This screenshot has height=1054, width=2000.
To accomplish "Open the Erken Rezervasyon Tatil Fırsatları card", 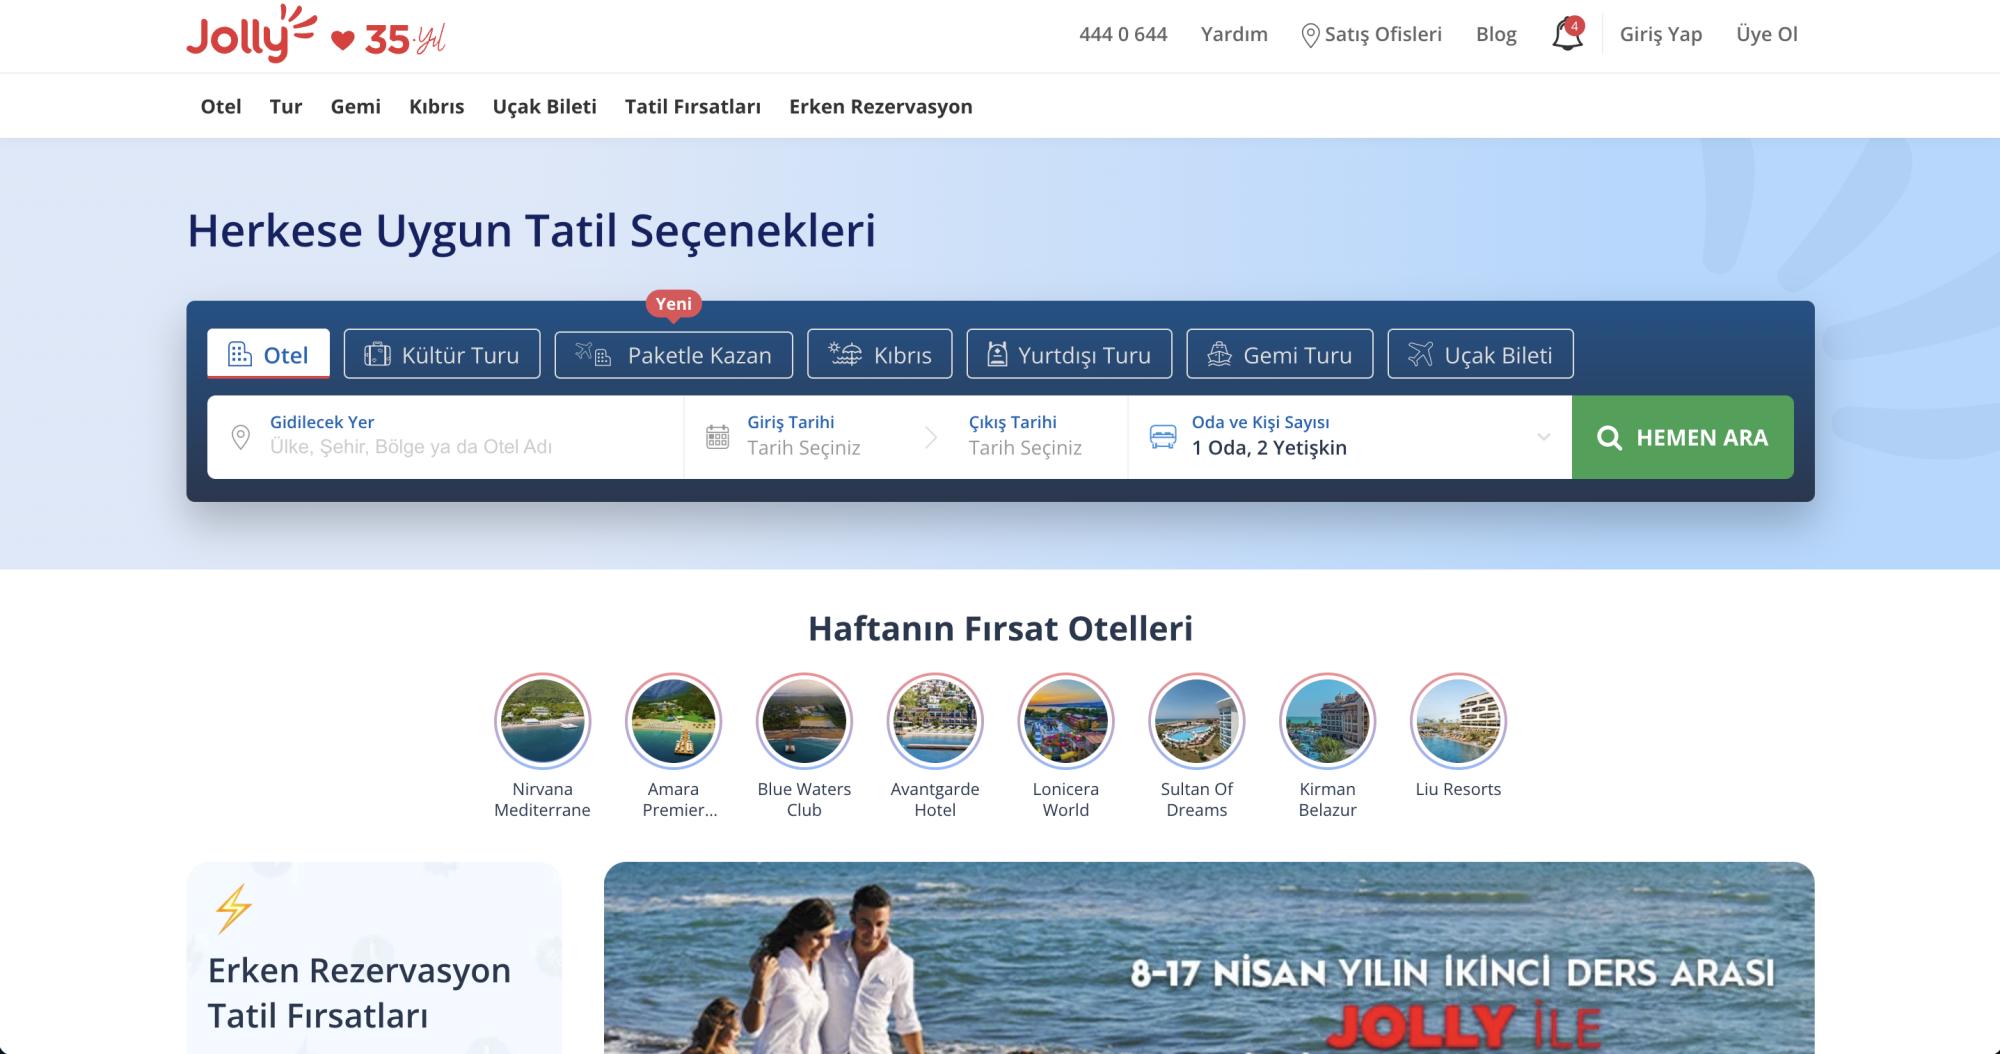I will [374, 958].
